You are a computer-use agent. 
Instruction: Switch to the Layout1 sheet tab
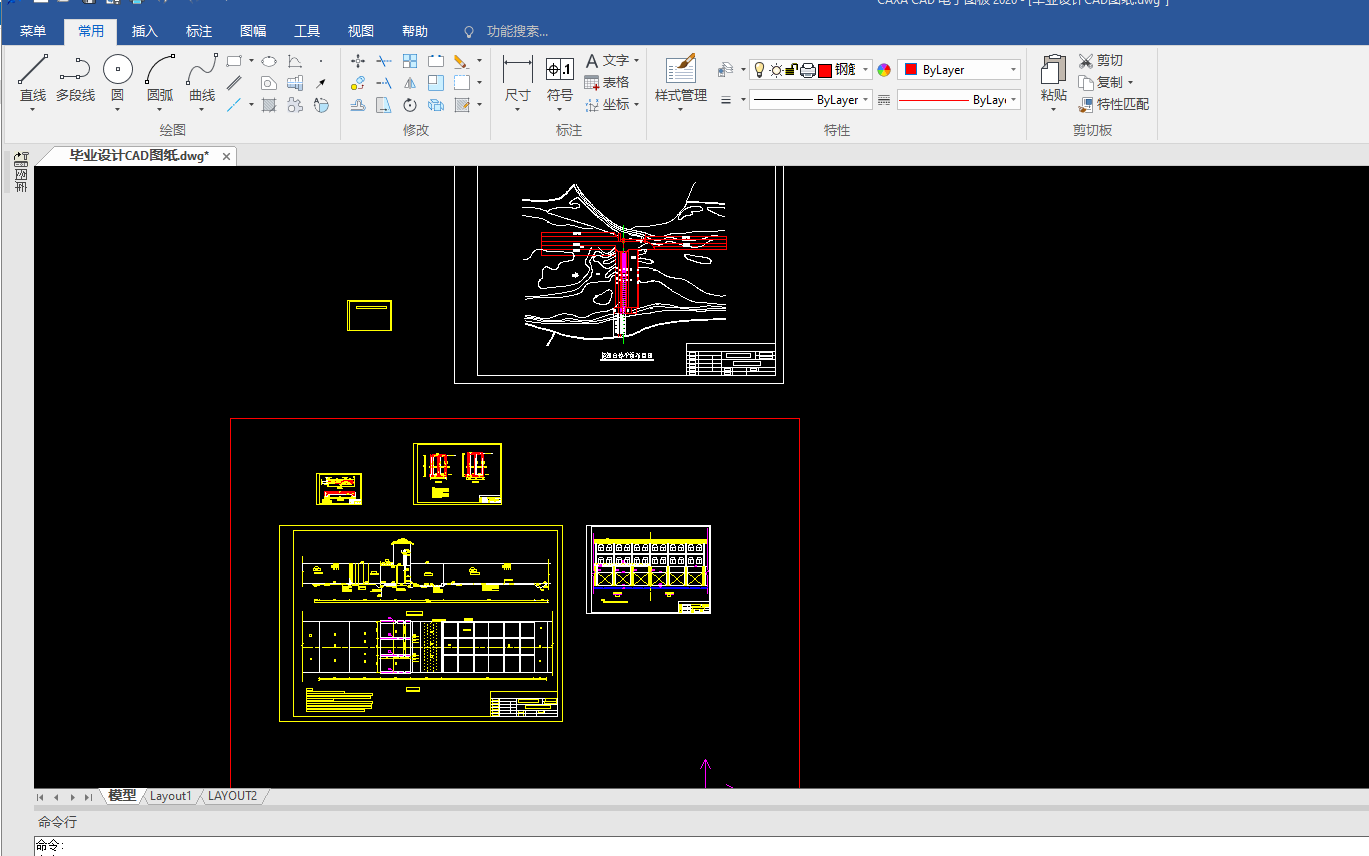coord(171,796)
